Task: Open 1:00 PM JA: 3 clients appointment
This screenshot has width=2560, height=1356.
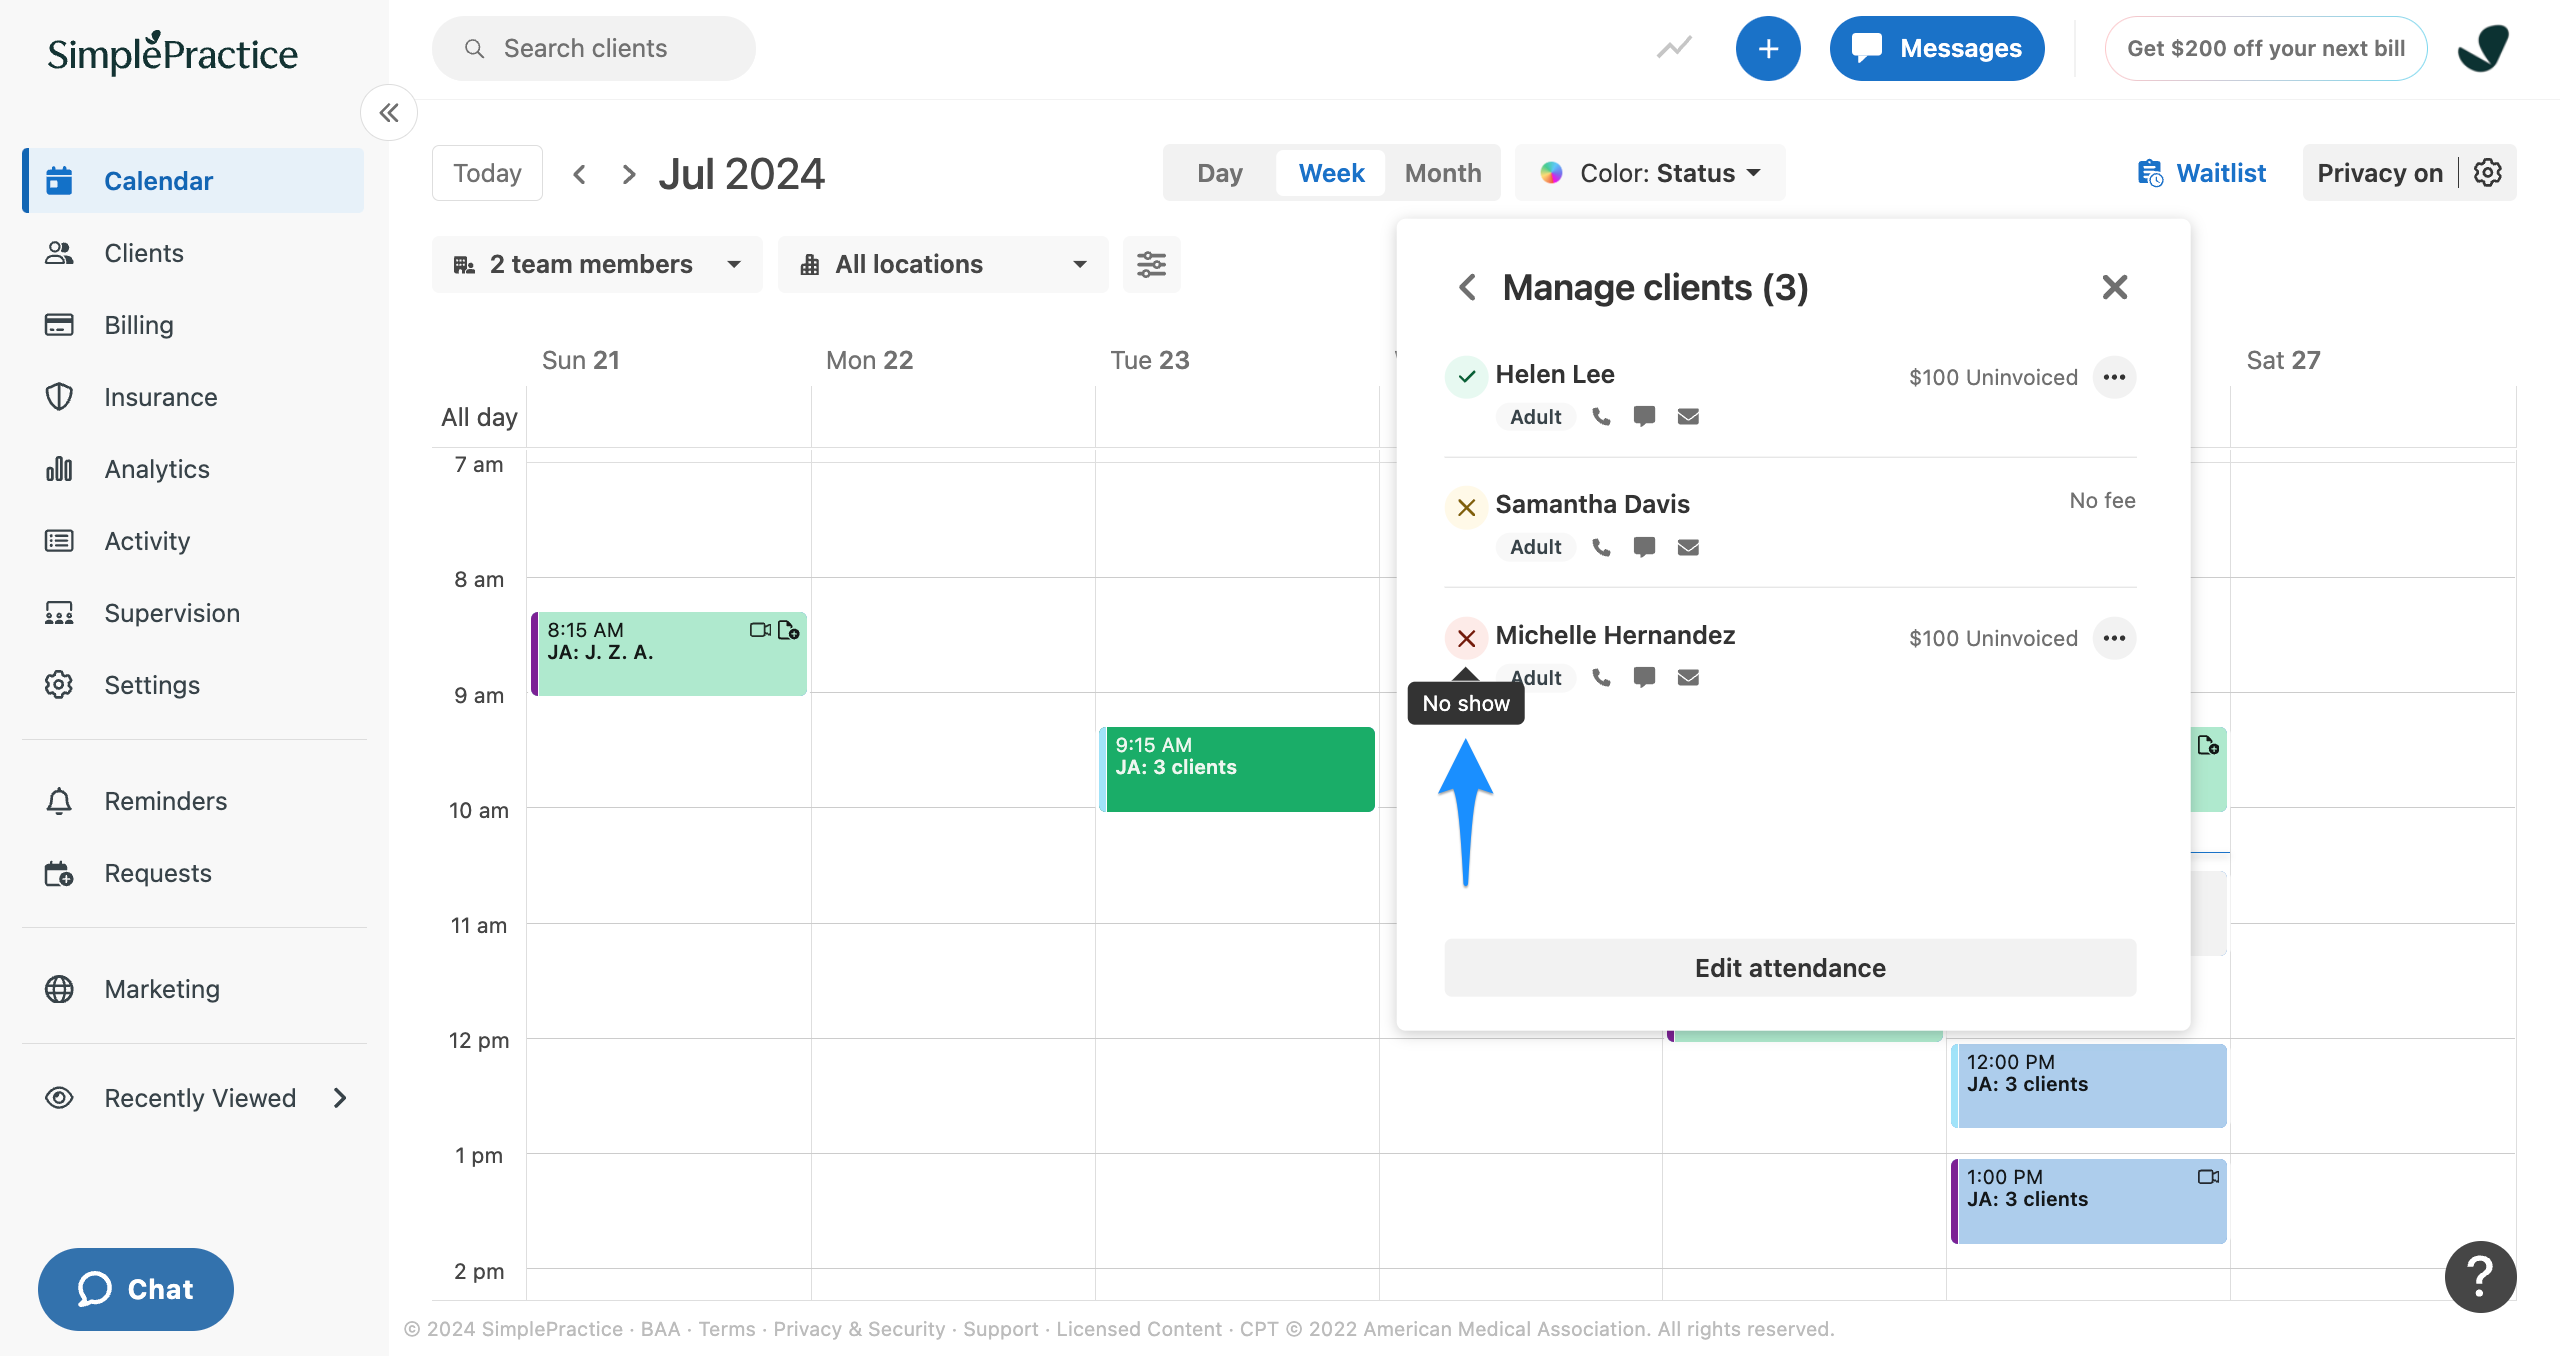Action: coord(2089,1201)
